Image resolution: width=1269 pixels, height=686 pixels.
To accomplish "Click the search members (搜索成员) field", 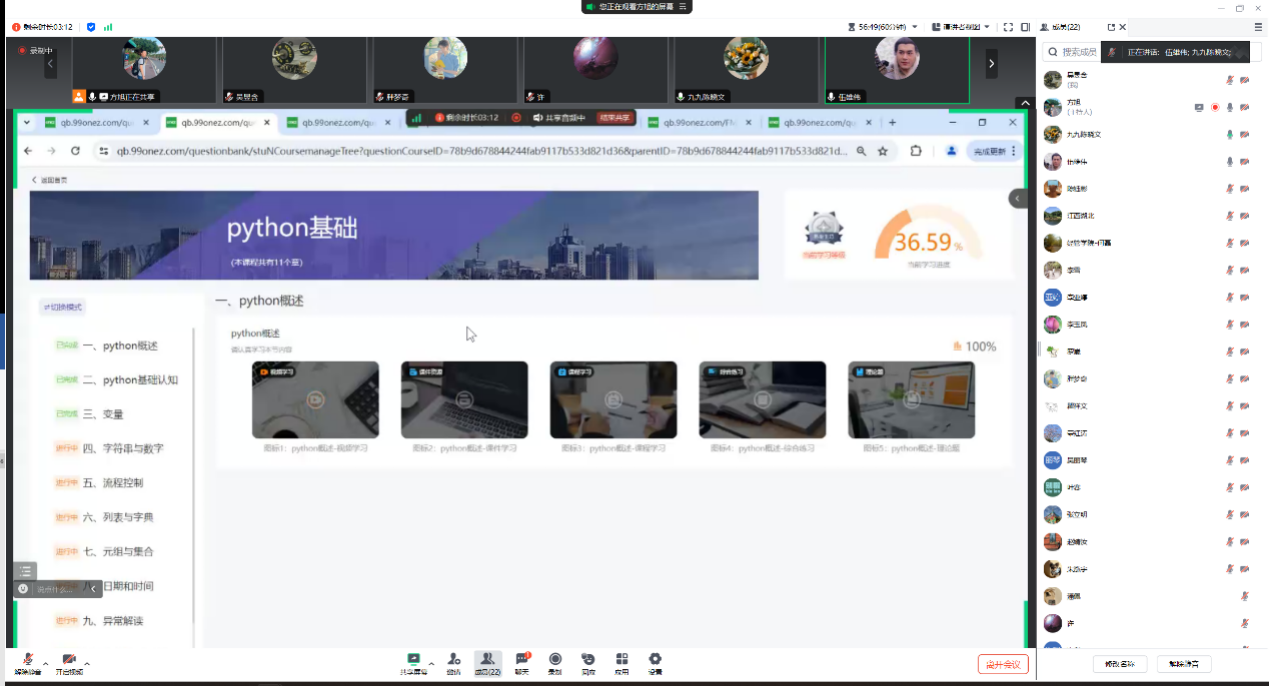I will pos(1080,52).
